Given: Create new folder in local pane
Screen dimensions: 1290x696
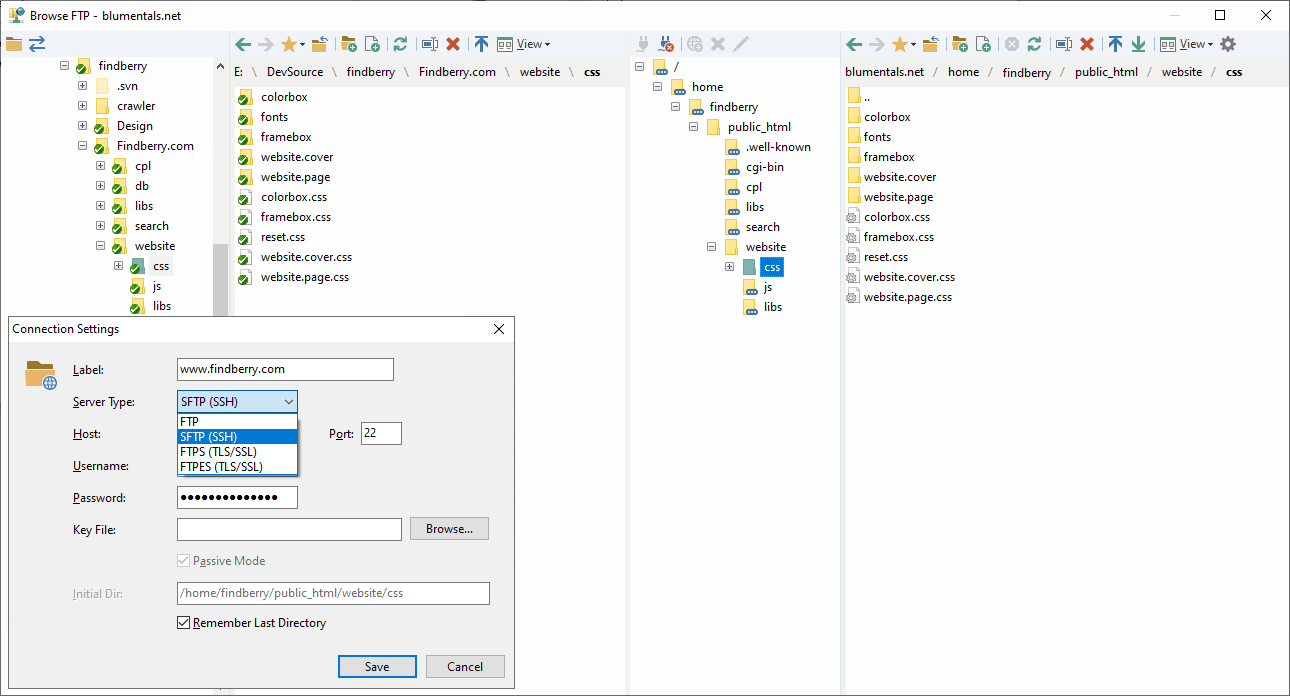Looking at the screenshot, I should pos(349,44).
